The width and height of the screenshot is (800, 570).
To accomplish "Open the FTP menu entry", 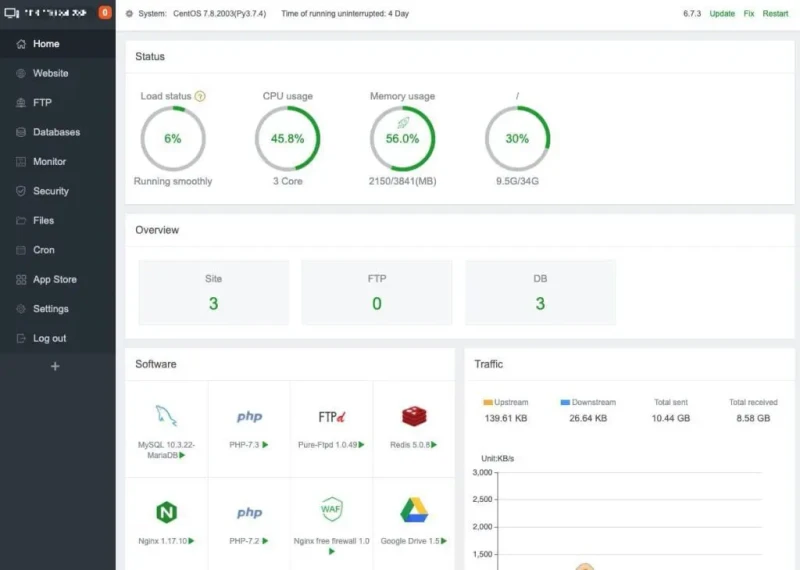I will 58,103.
